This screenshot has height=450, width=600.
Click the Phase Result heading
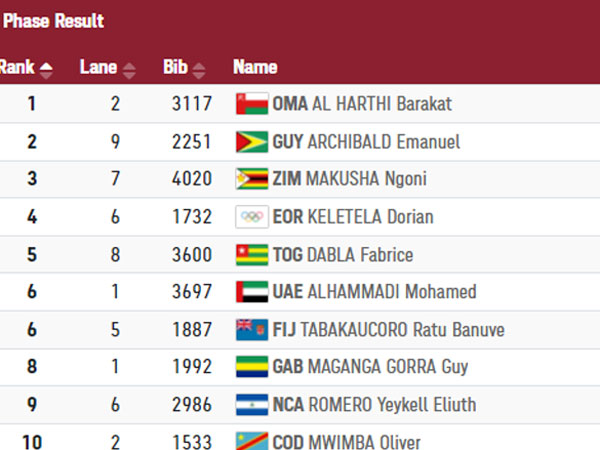point(54,20)
